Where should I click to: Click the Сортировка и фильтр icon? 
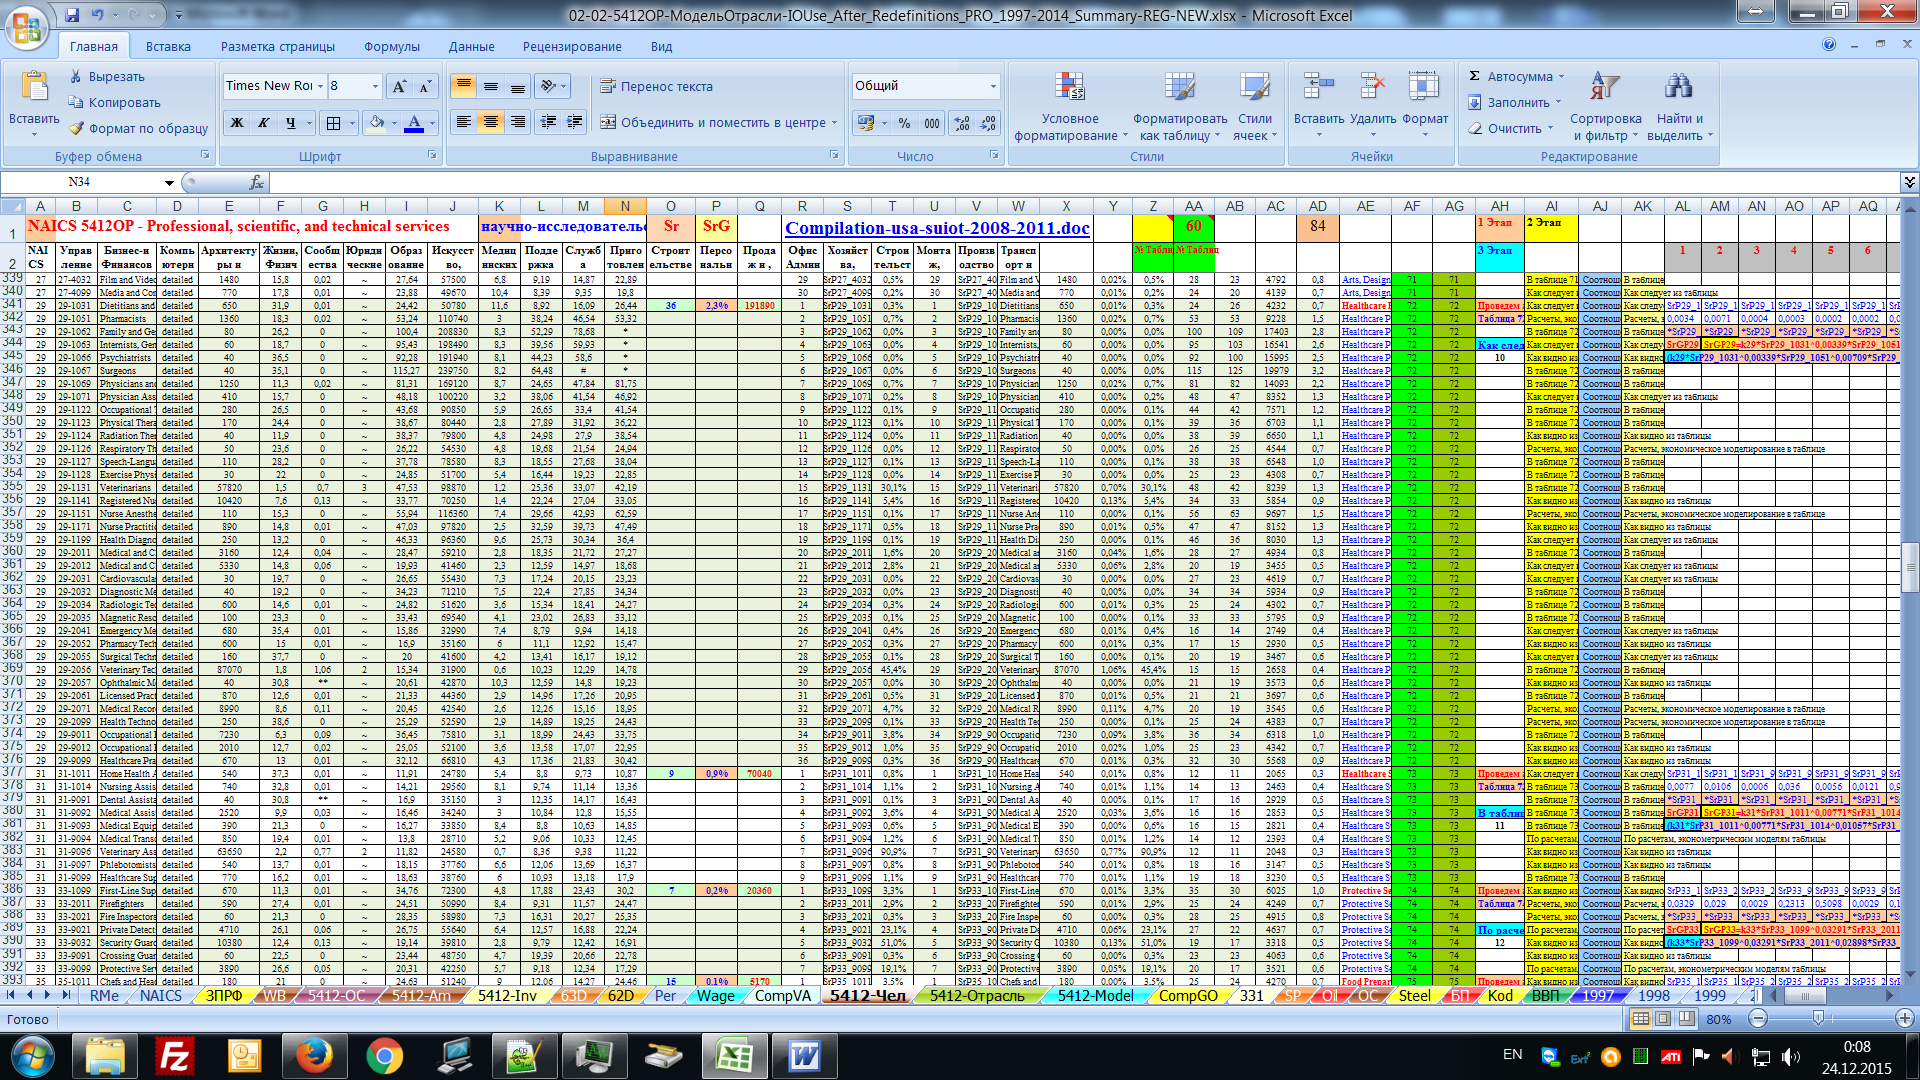1604,88
